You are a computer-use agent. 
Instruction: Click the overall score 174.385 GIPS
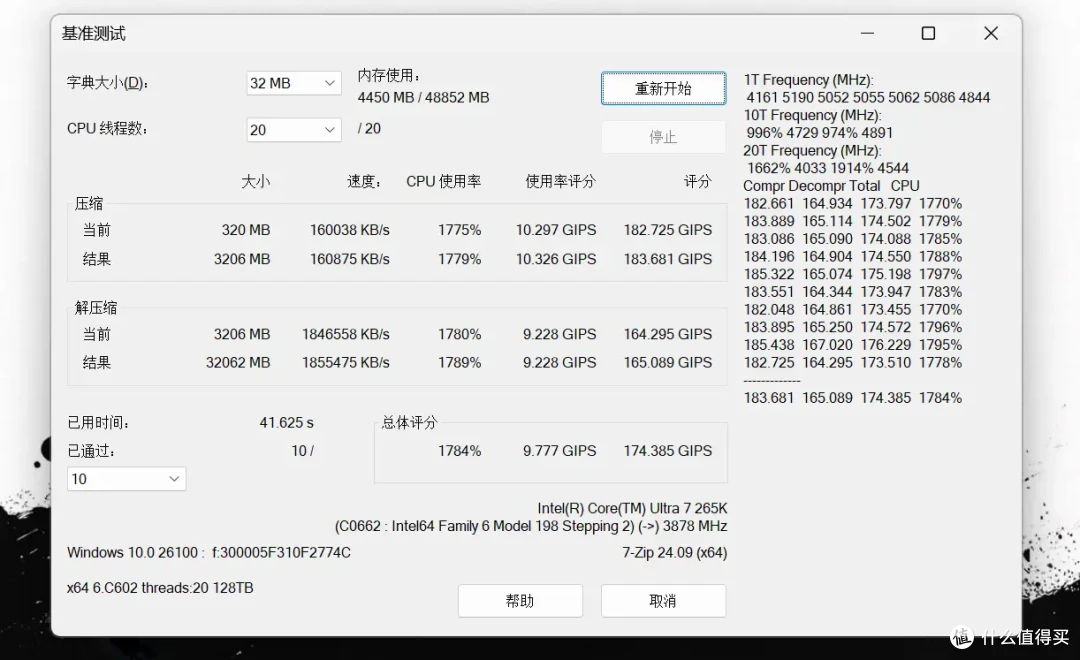click(667, 451)
